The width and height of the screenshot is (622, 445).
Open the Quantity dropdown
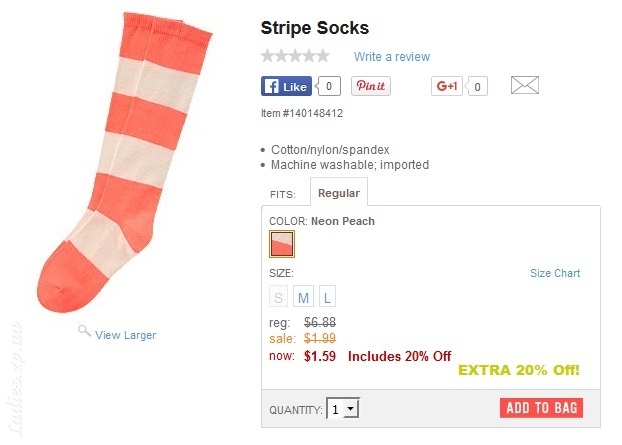[343, 408]
